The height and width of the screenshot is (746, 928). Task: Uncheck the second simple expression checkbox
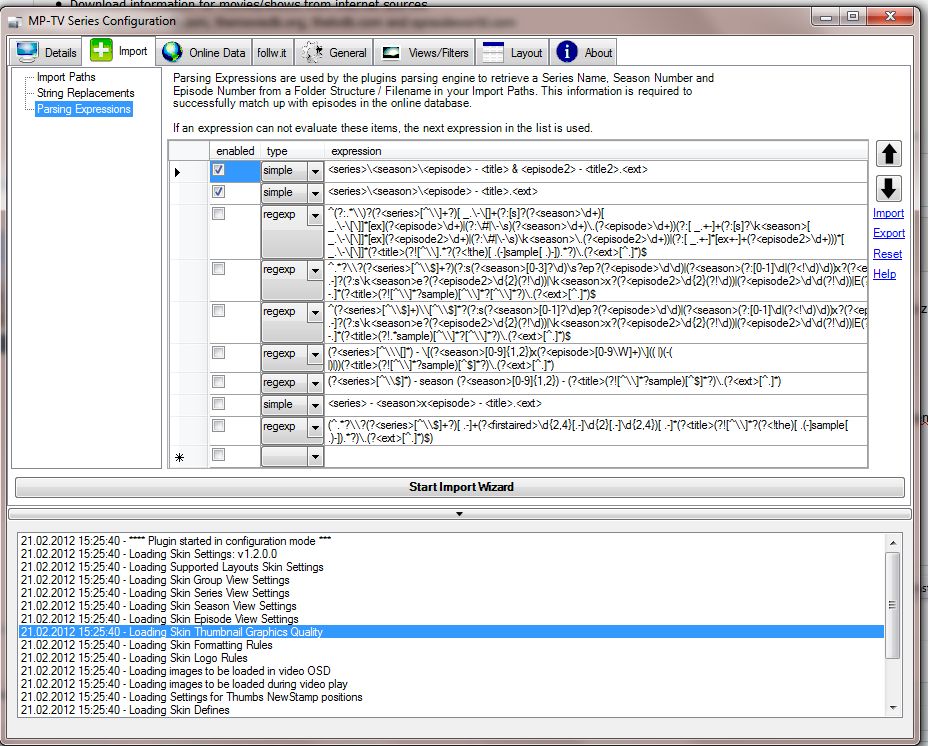point(218,192)
